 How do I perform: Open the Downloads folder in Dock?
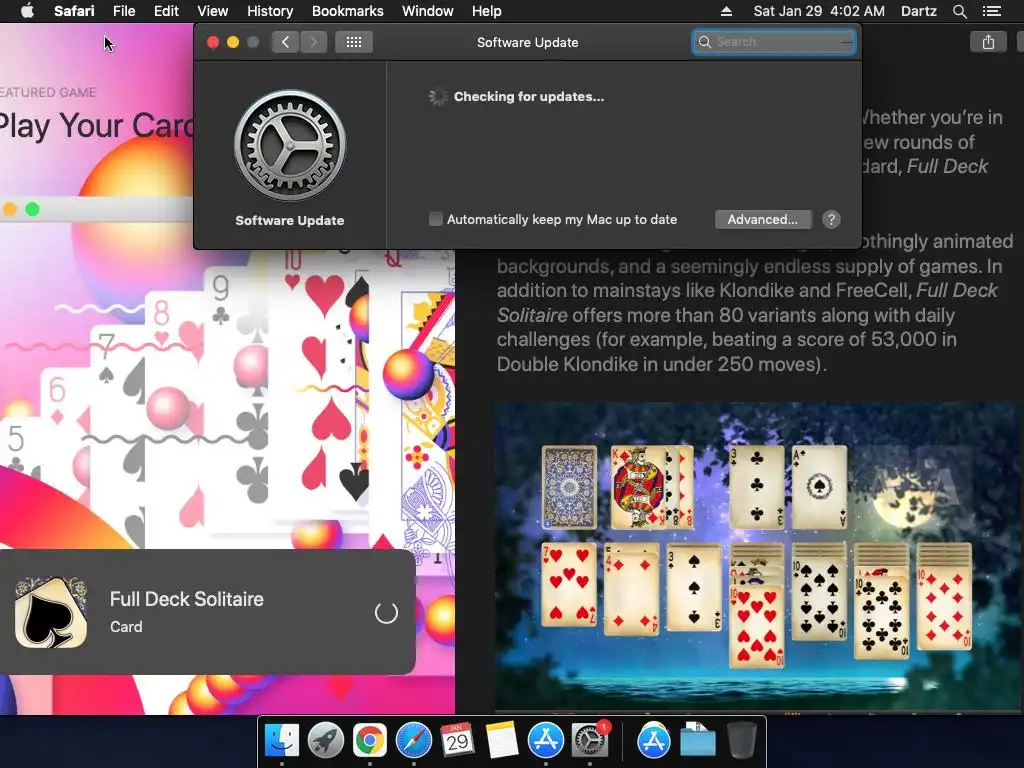[x=697, y=741]
